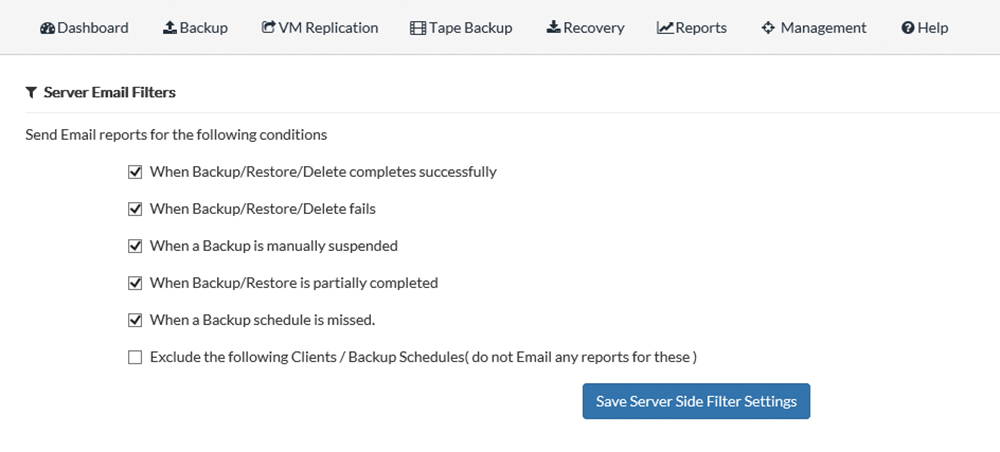Uncheck 'Backup/Restore/Delete fails' checkbox
1000x452 pixels.
point(135,209)
